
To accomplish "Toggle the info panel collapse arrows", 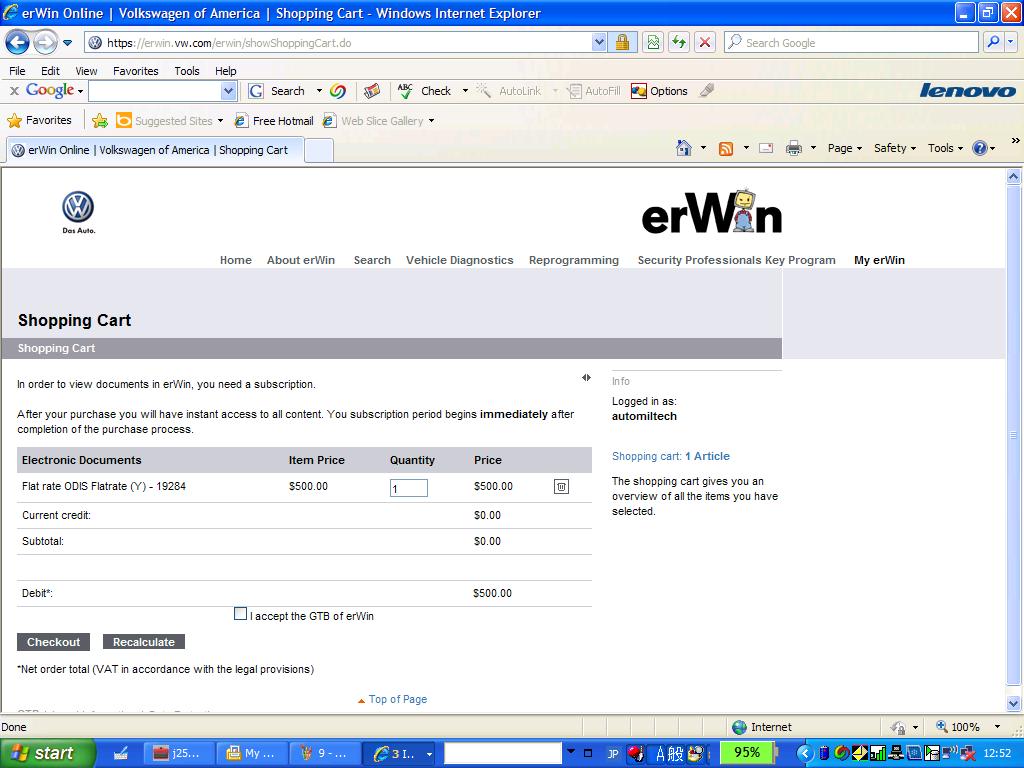I will [x=586, y=377].
